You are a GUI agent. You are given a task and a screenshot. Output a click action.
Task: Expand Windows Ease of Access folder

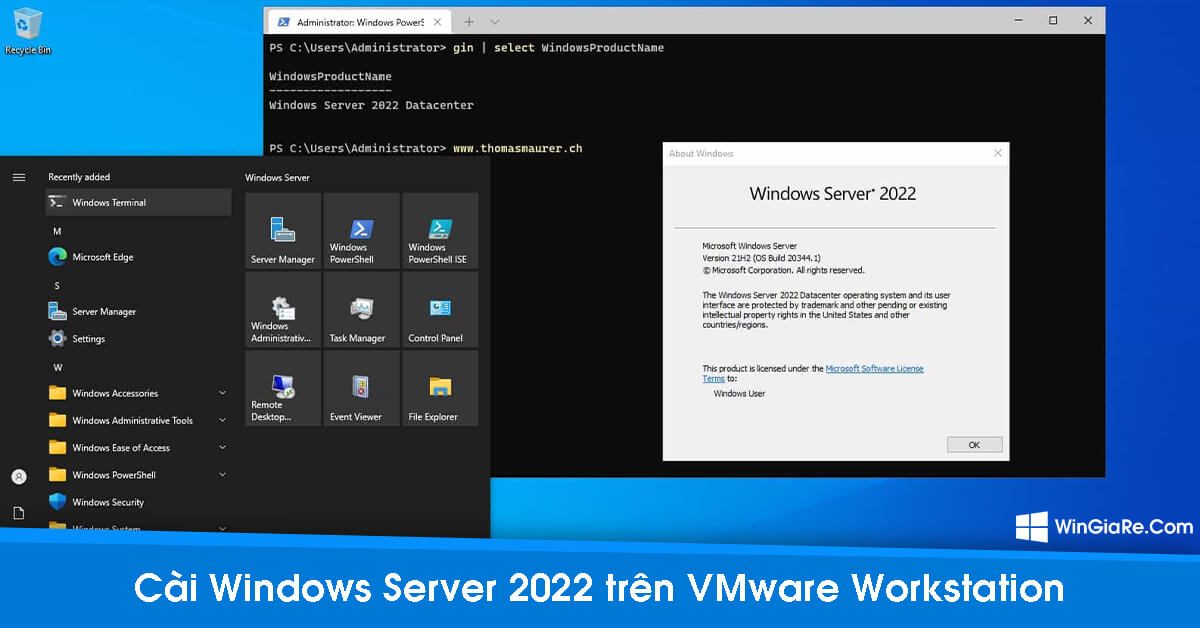click(138, 447)
